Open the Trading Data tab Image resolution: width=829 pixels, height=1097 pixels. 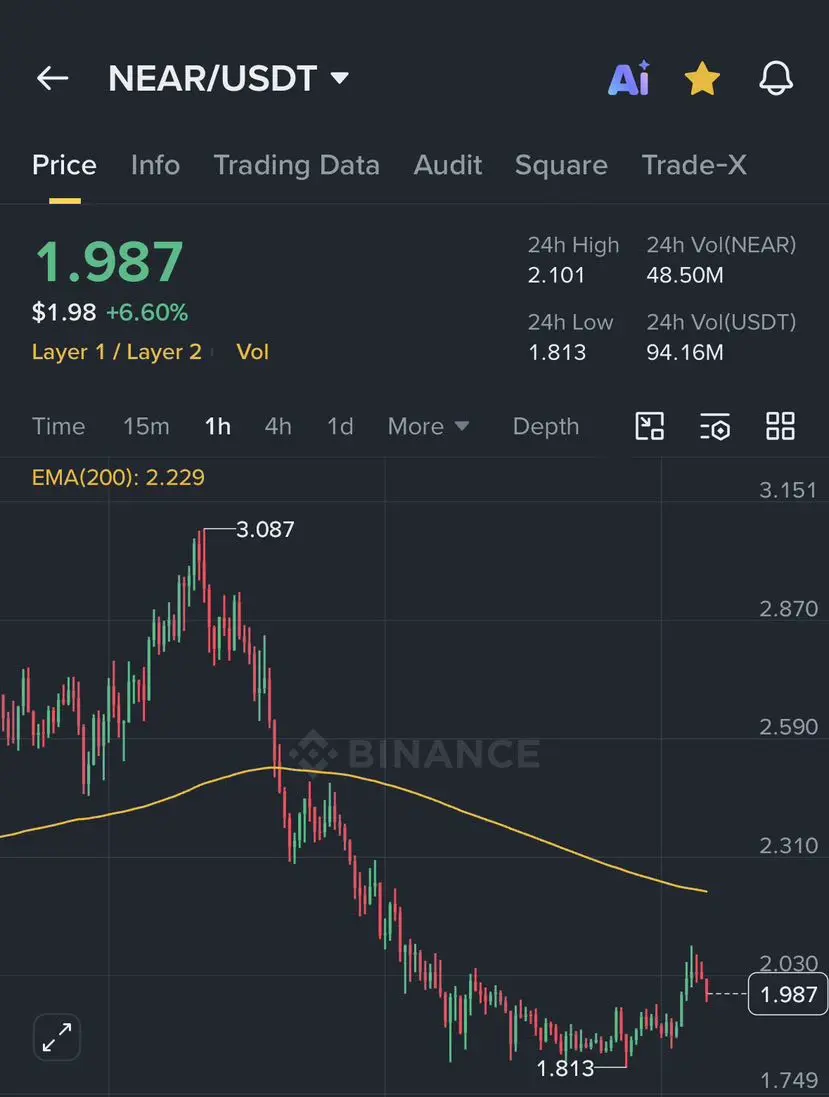(x=297, y=166)
